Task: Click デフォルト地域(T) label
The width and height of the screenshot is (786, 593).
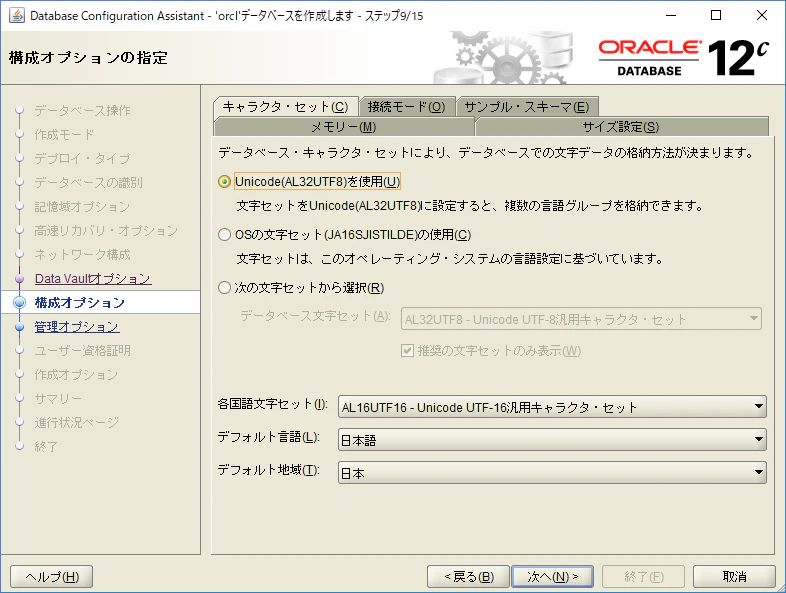Action: pos(268,470)
